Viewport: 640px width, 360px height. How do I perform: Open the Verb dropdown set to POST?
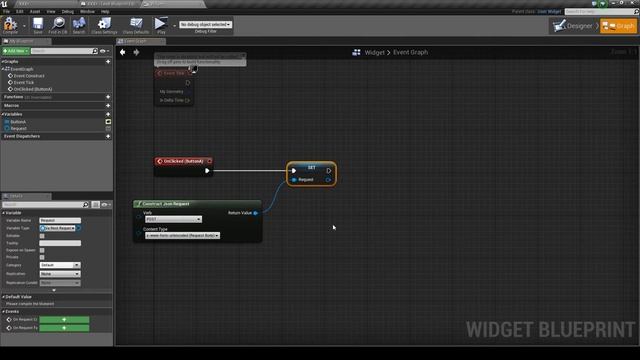[x=173, y=220]
